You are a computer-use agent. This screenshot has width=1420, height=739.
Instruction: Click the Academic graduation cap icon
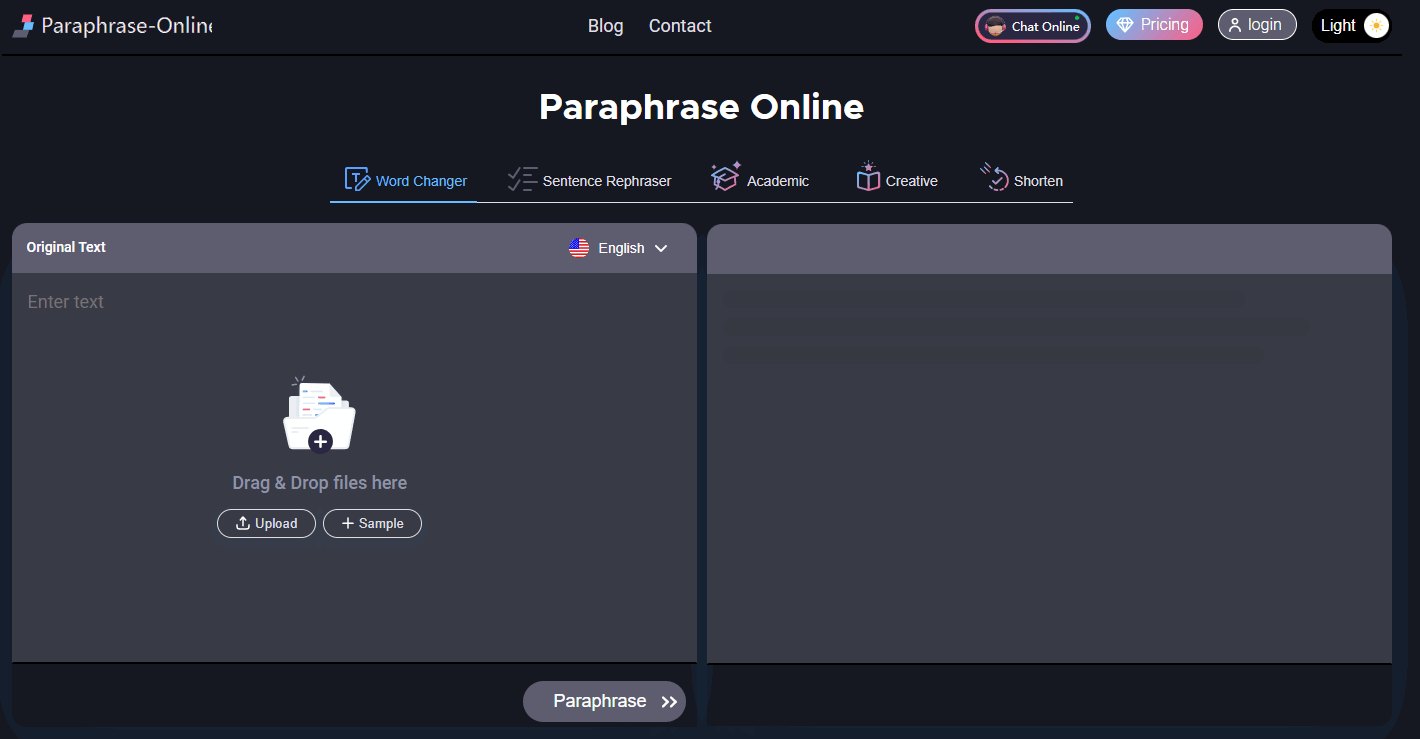coord(725,177)
